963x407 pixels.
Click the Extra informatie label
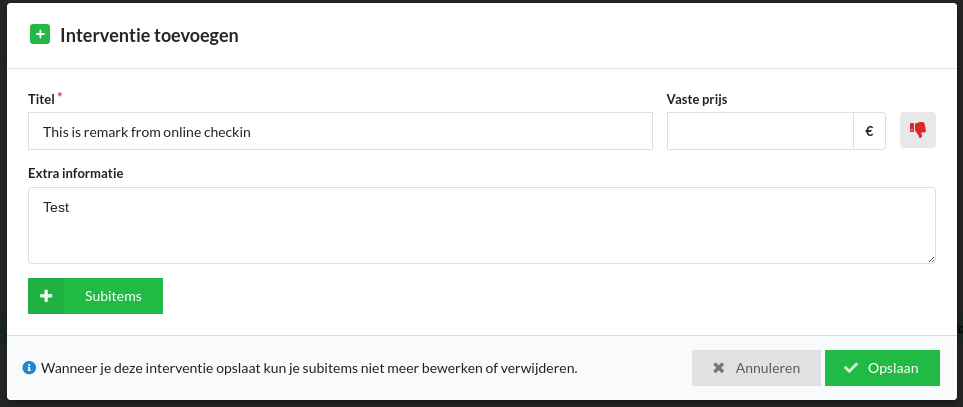pyautogui.click(x=76, y=173)
